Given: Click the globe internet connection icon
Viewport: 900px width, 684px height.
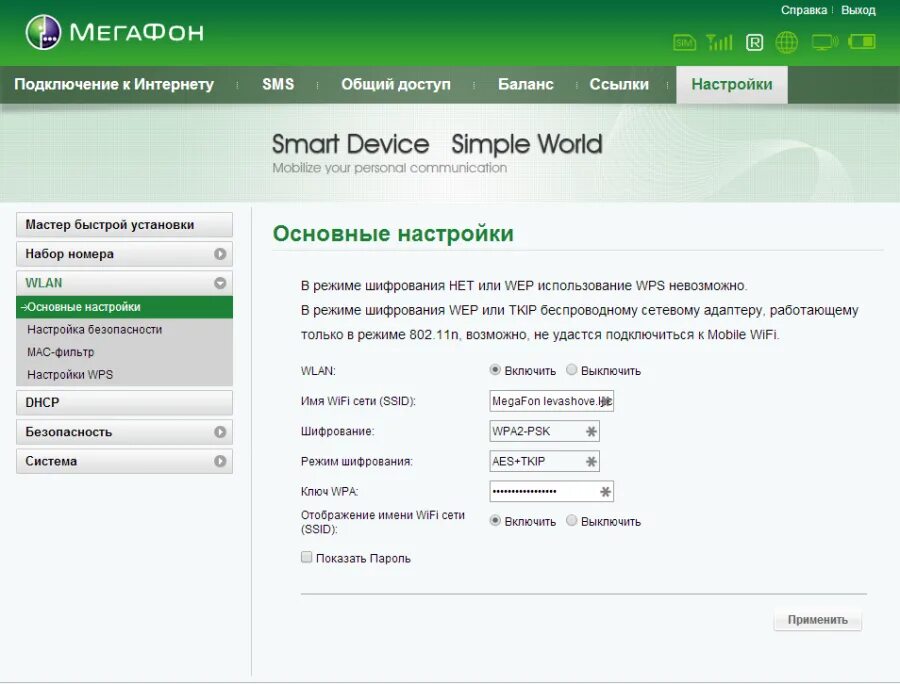Looking at the screenshot, I should 786,42.
